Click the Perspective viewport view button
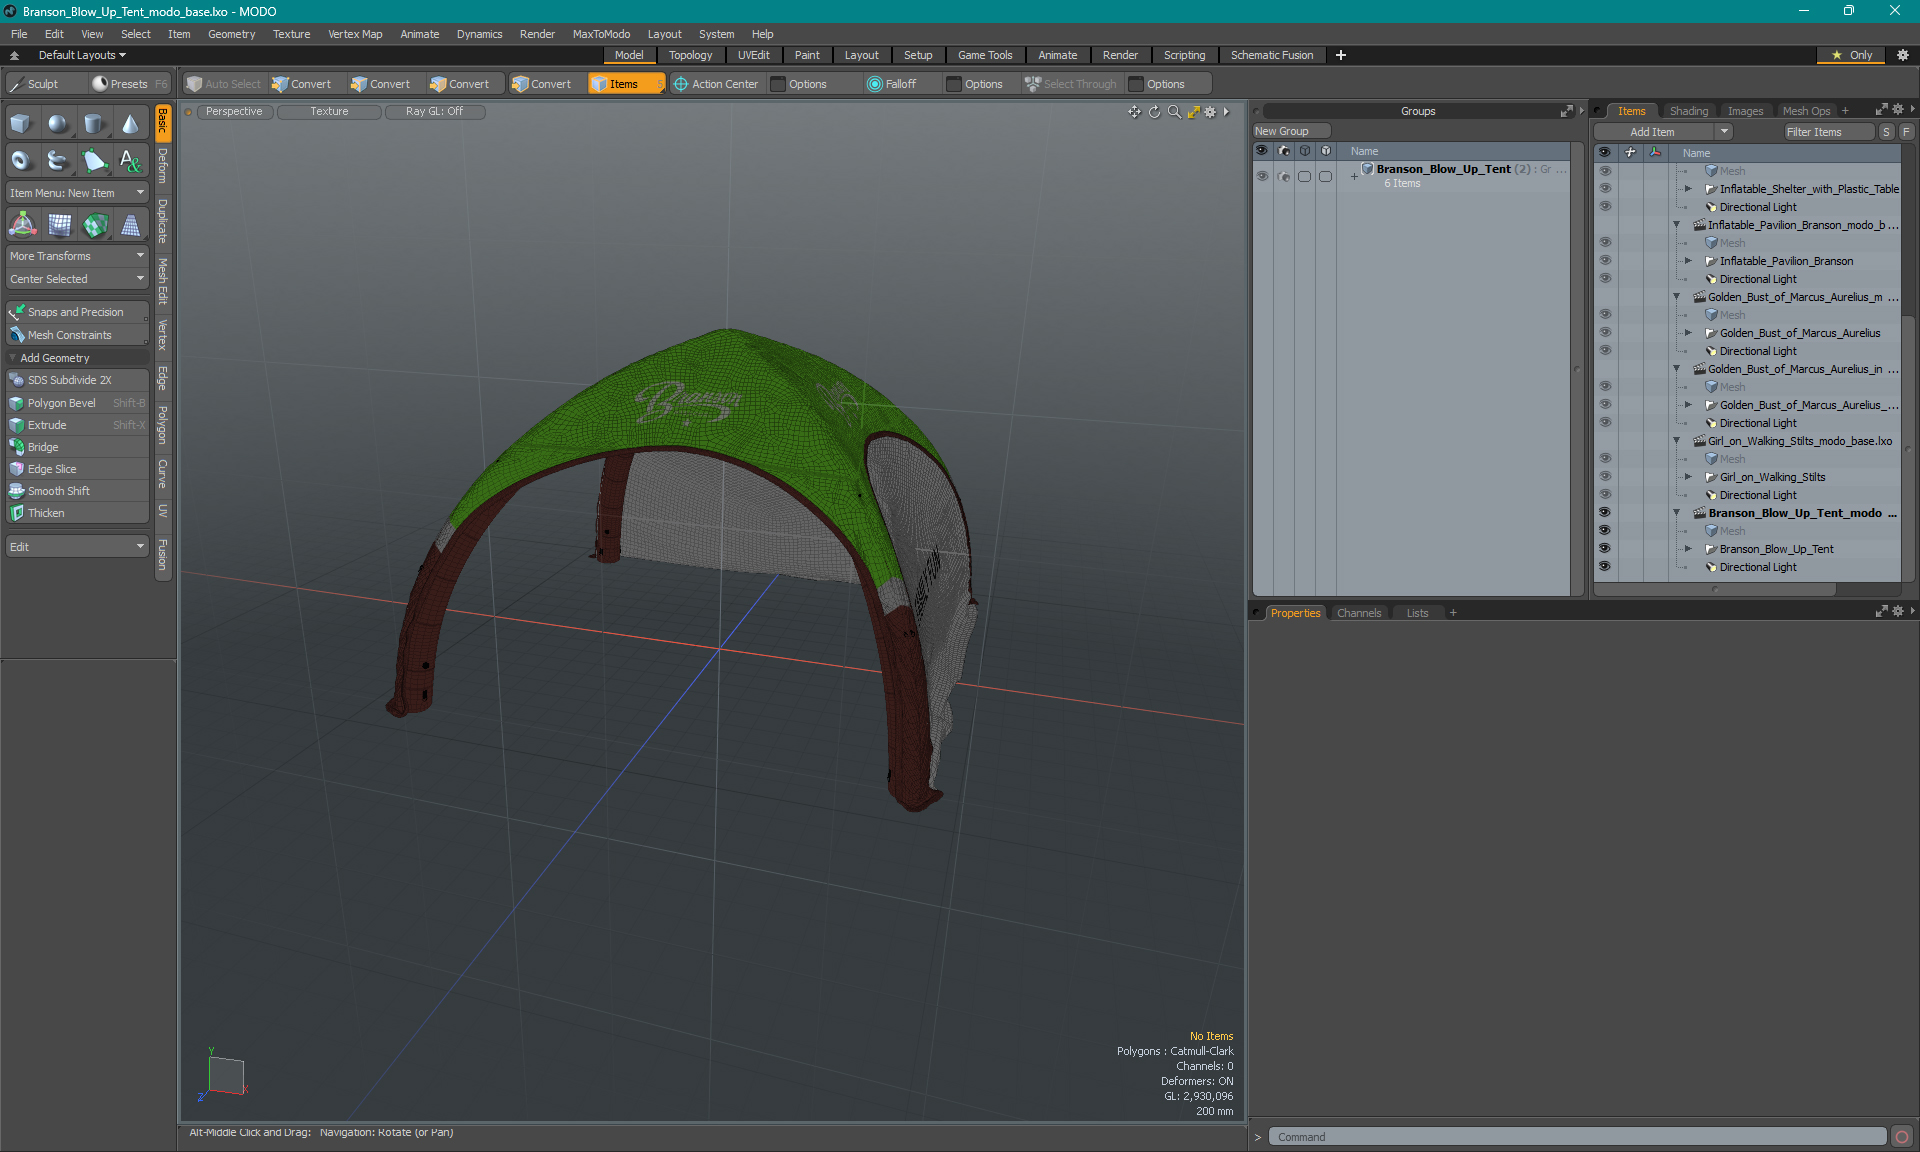Screen dimensions: 1920x1152 pos(234,112)
